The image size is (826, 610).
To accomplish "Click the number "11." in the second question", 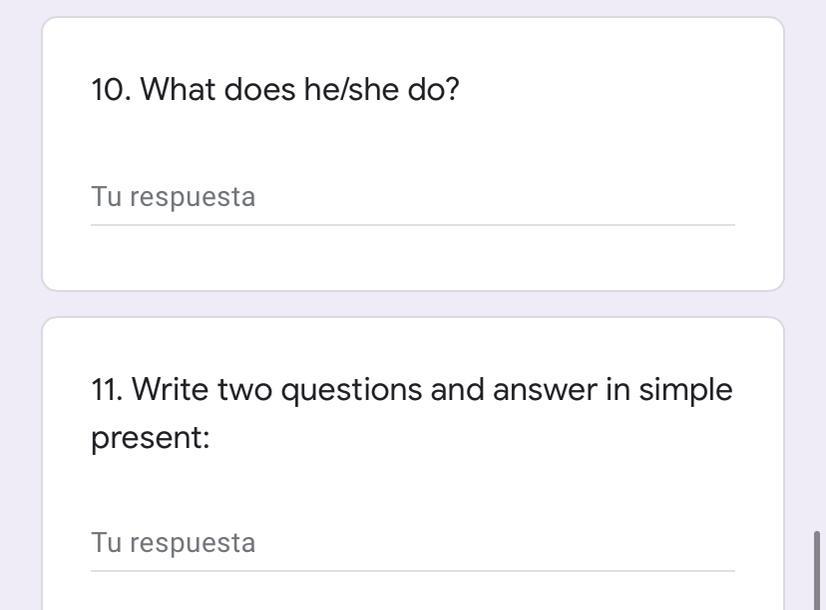I will (107, 390).
